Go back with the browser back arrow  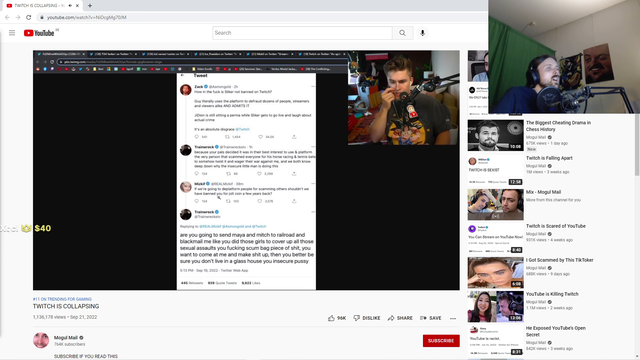7,17
